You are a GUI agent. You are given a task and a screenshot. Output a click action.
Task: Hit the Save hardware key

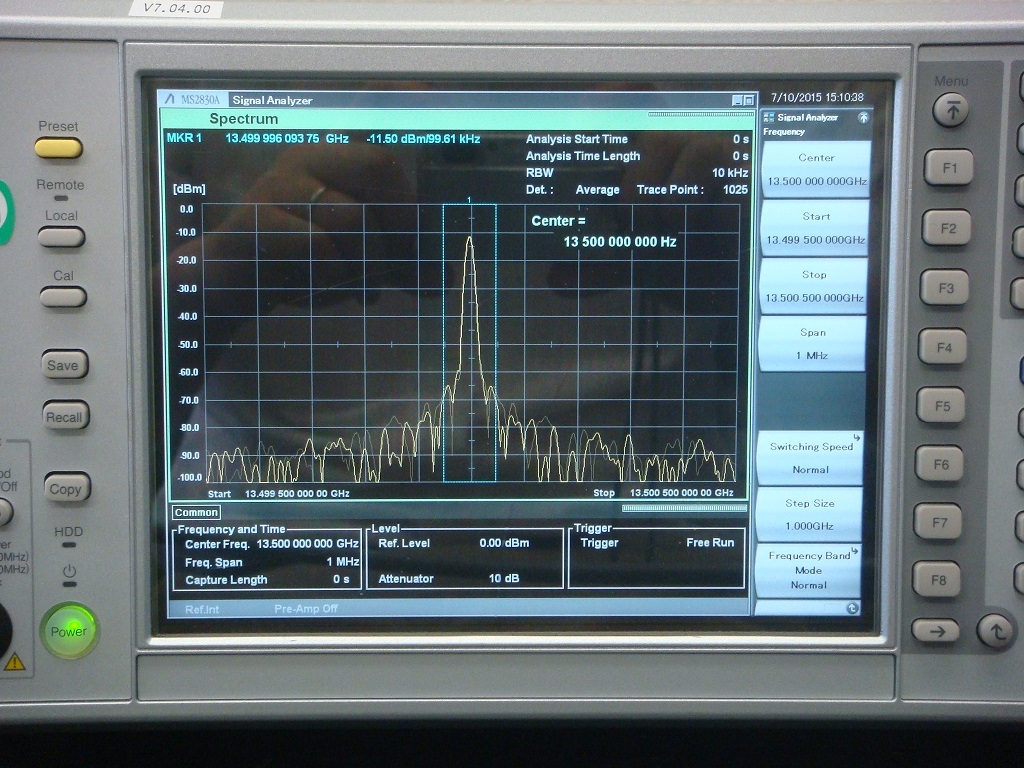[x=64, y=364]
